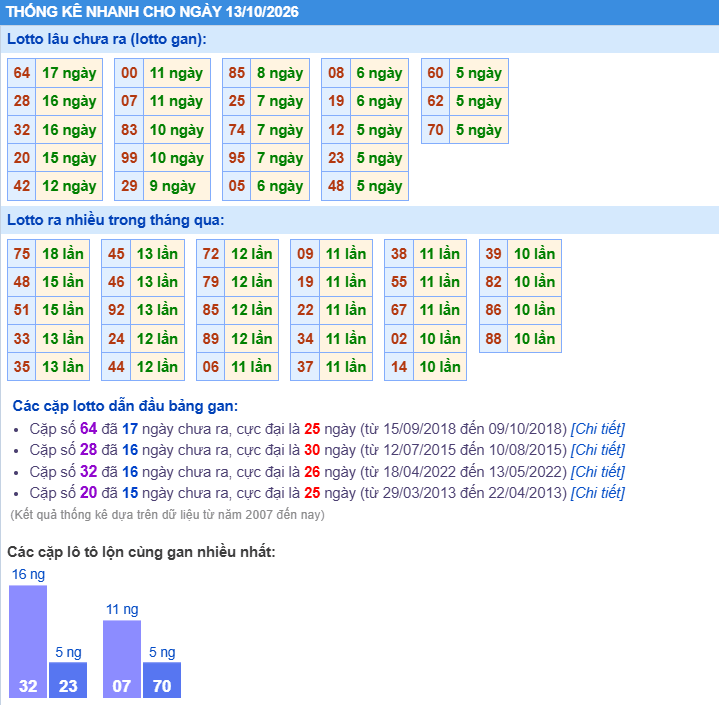
Task: Click number 88 with 10 lần
Action: click(493, 339)
